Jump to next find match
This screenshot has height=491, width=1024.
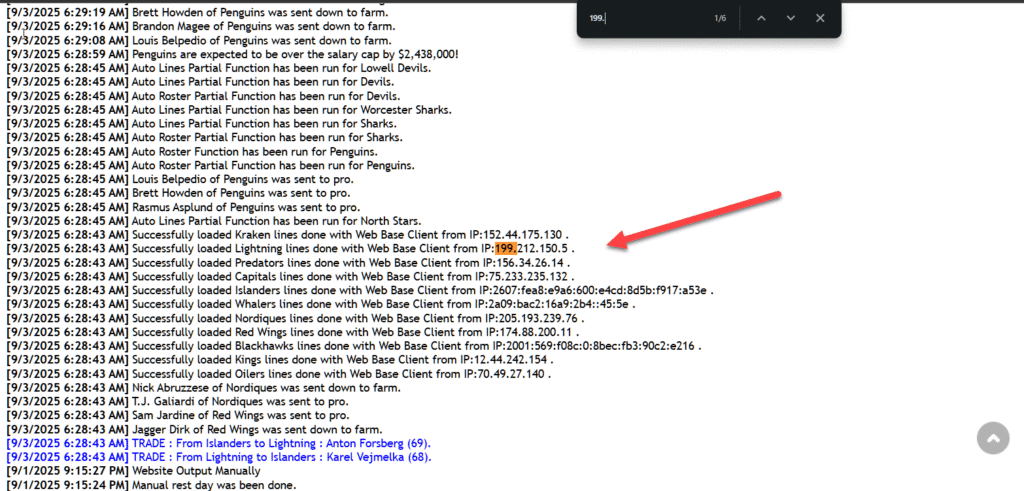coord(790,18)
